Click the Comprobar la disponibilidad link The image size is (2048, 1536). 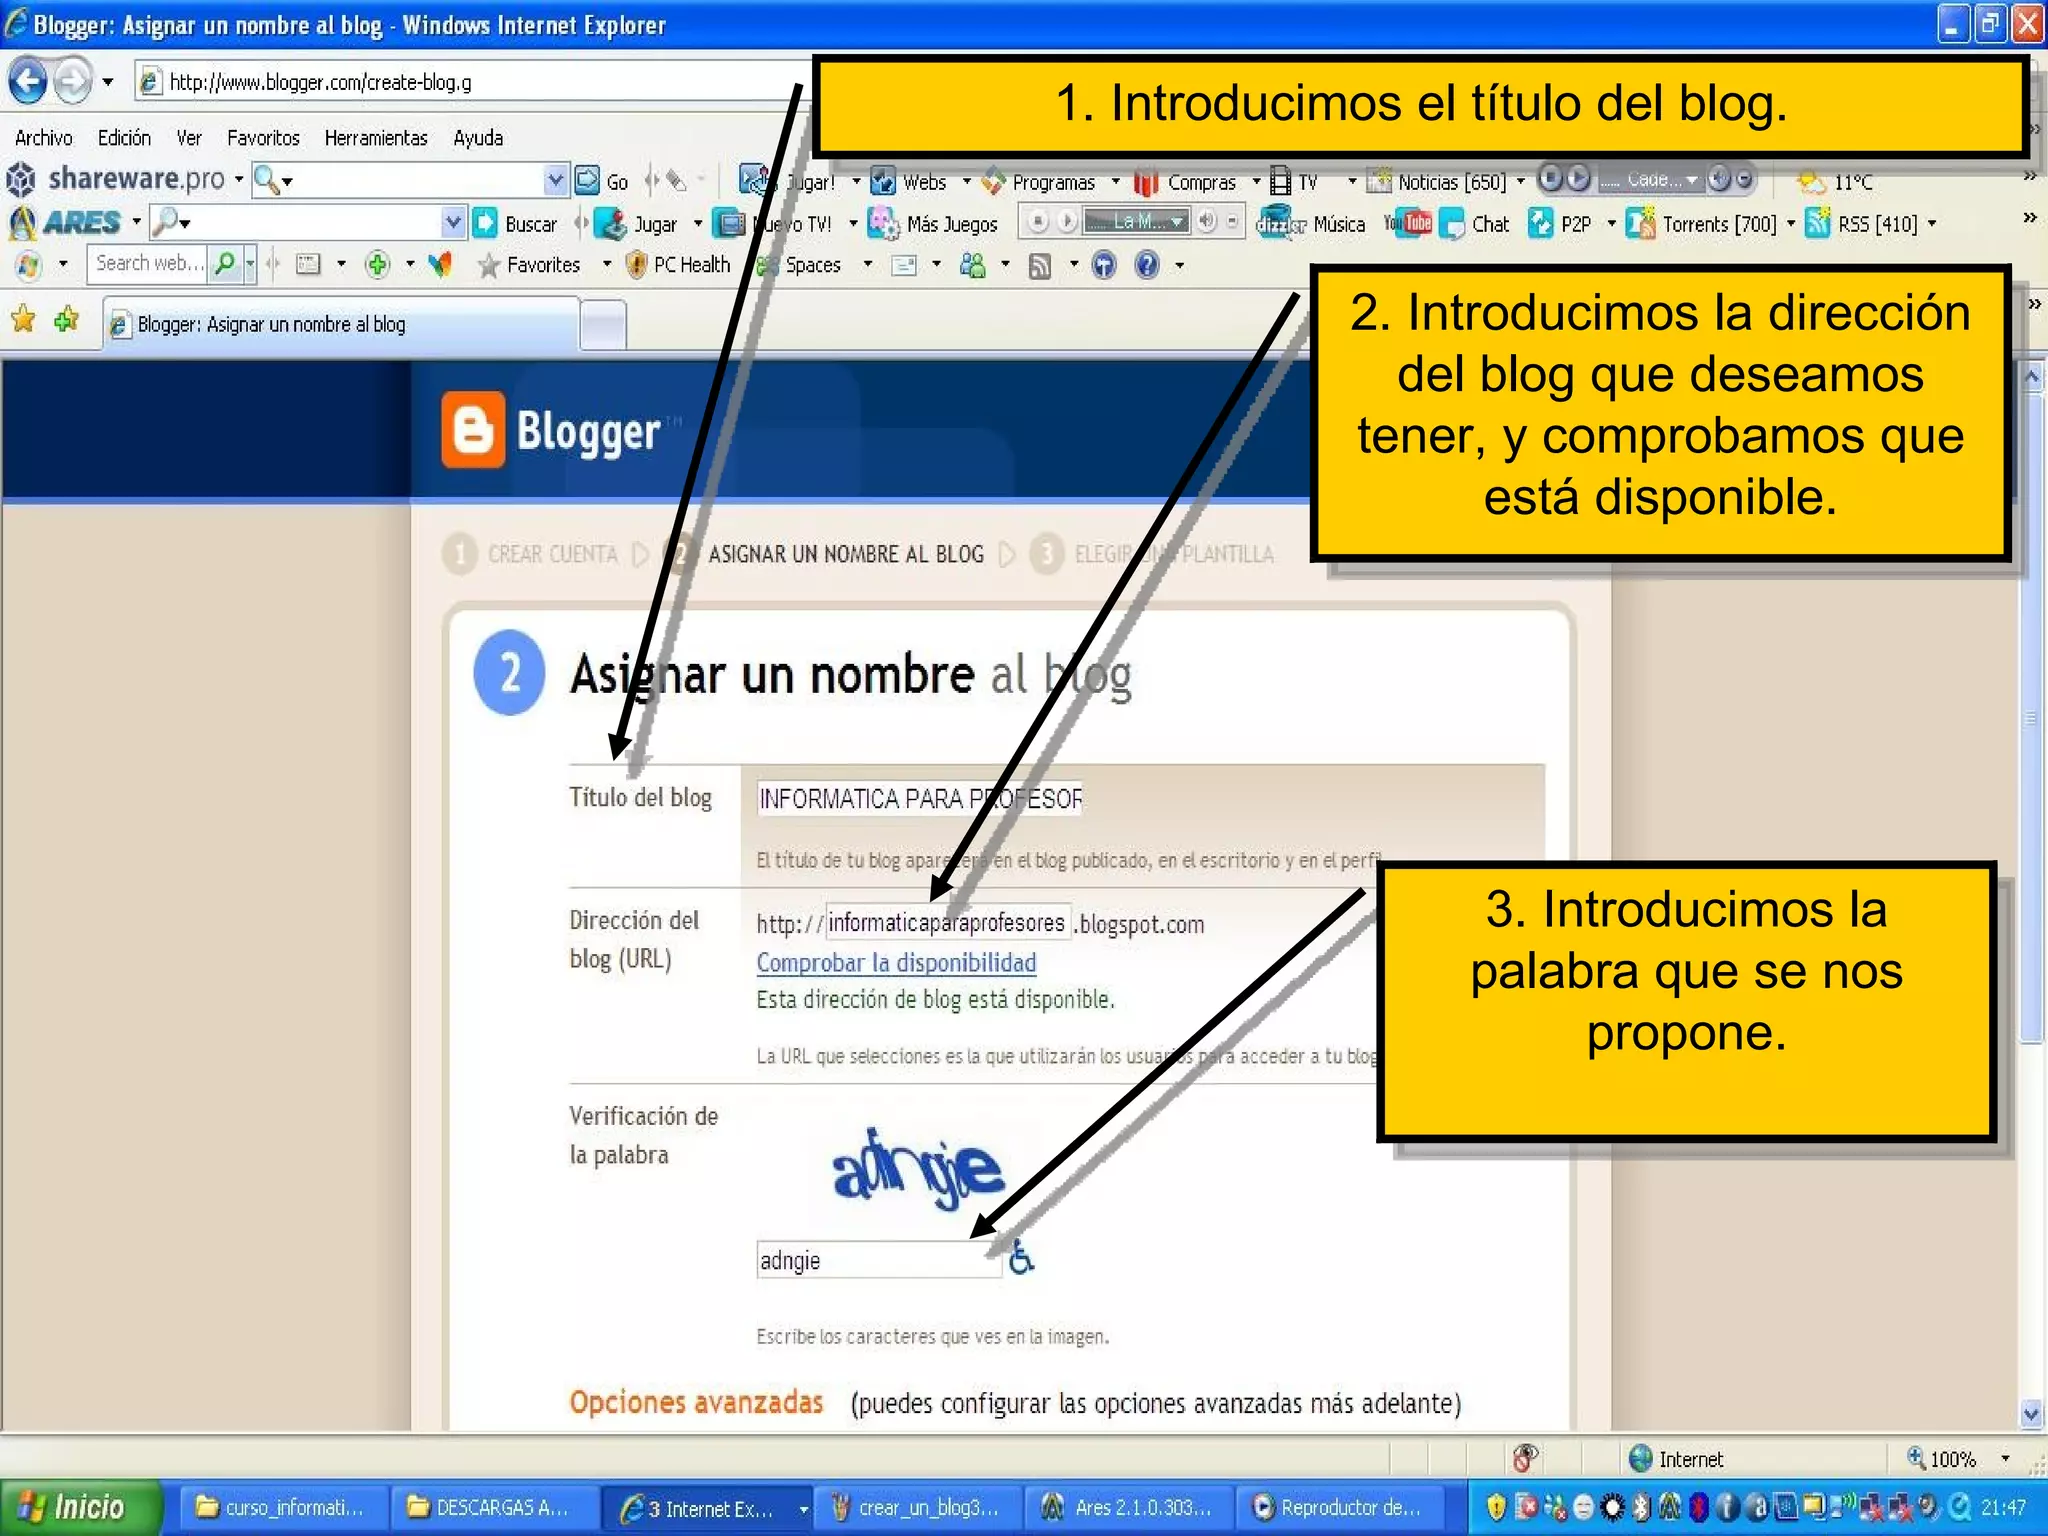coord(896,962)
